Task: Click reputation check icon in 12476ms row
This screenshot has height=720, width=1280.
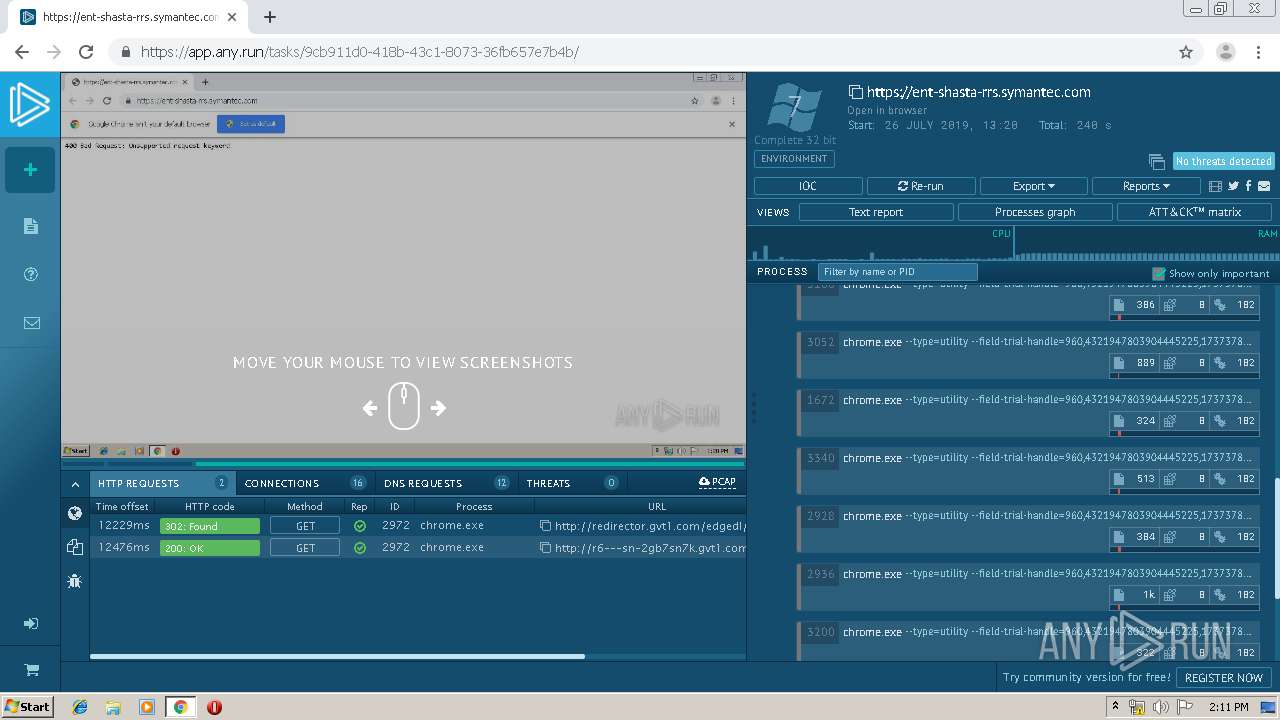Action: [360, 548]
